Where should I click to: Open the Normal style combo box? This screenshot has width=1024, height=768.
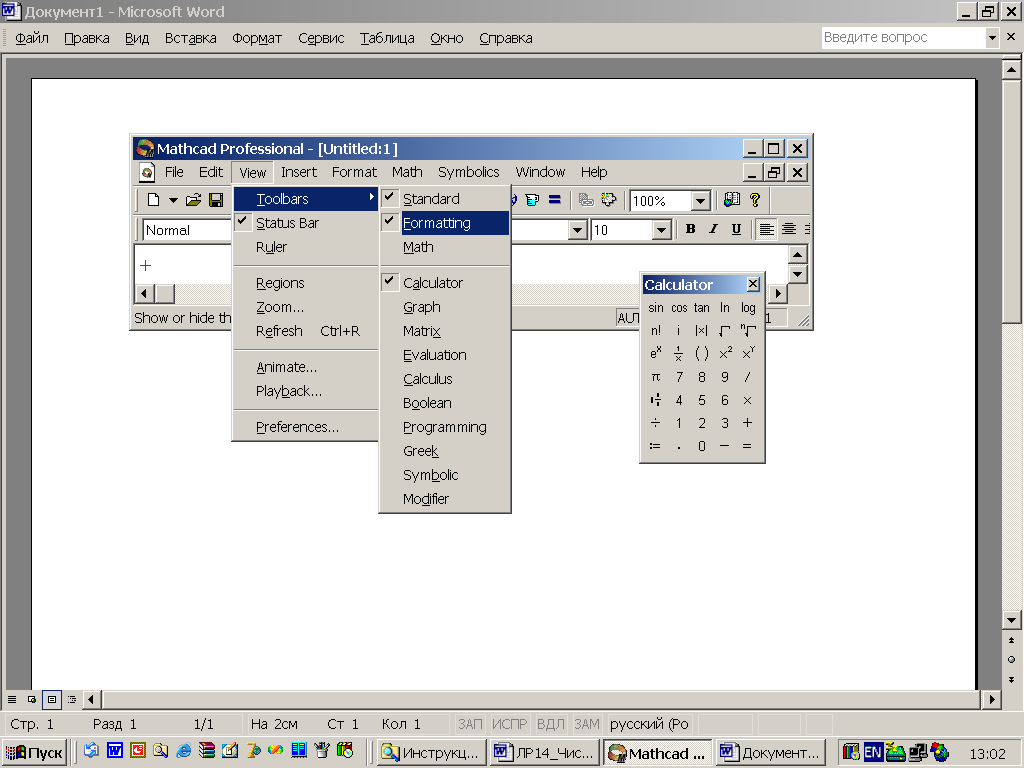point(188,230)
